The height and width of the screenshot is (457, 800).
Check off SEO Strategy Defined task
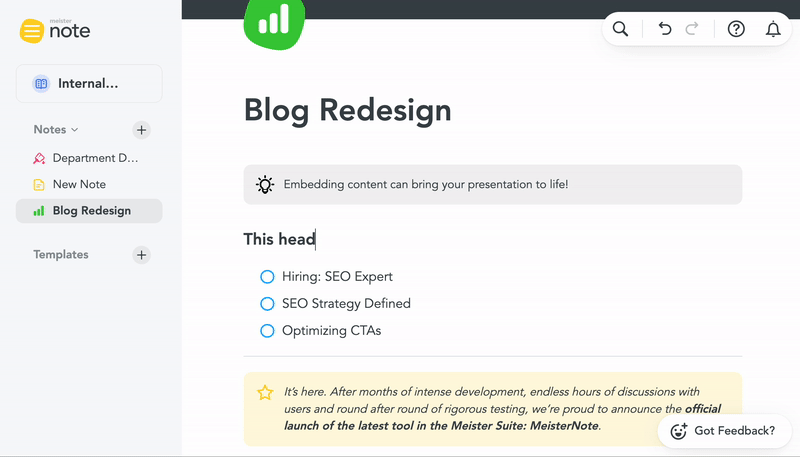click(267, 304)
